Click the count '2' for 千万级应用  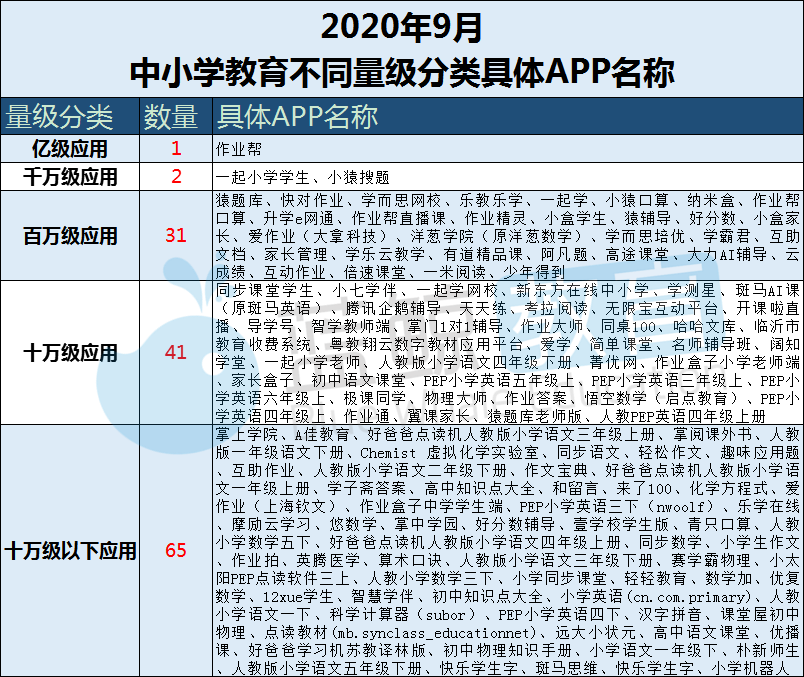[176, 176]
